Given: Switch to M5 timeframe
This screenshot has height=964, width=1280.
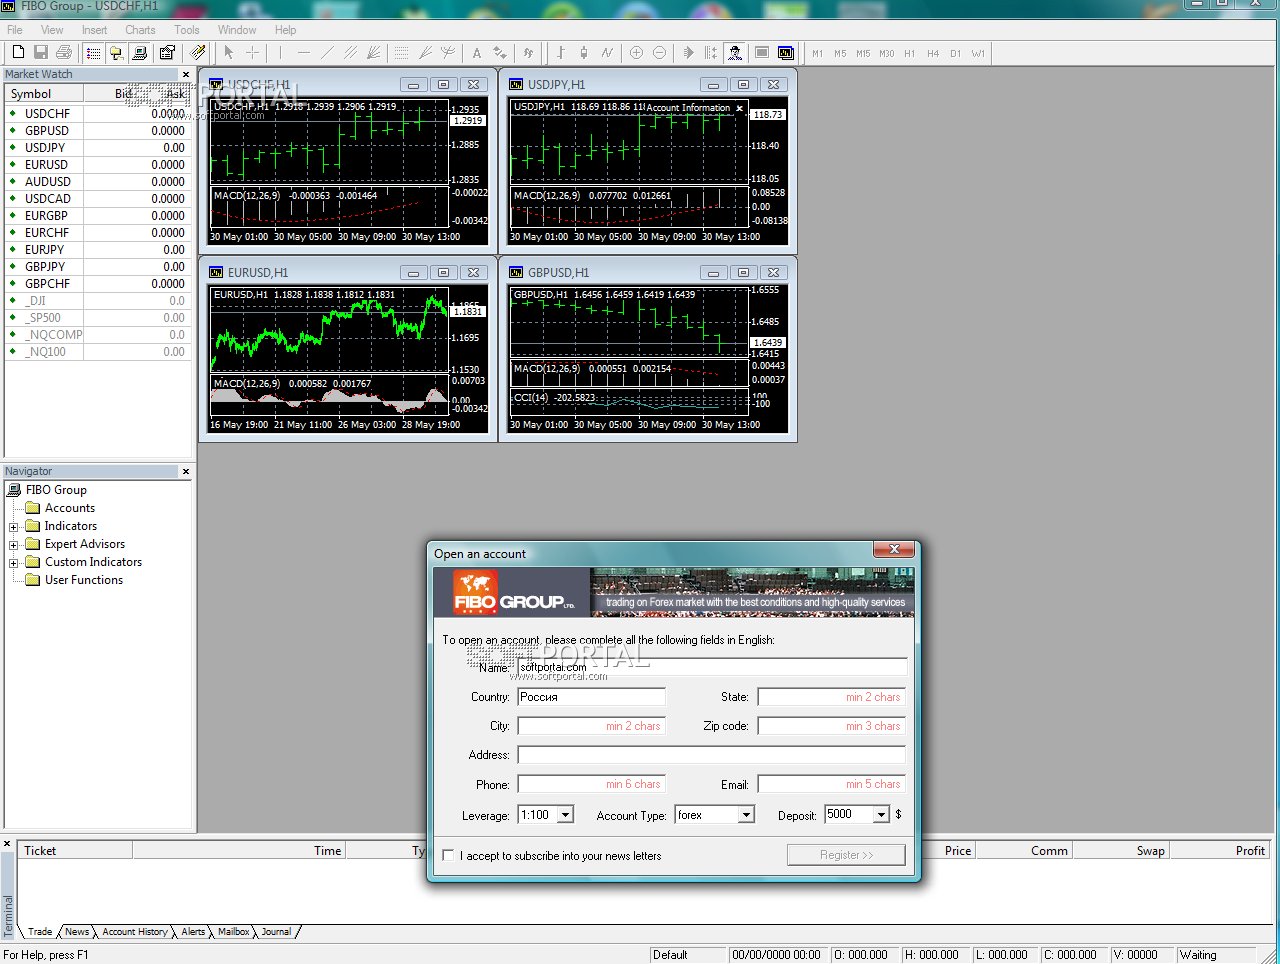Looking at the screenshot, I should click(840, 53).
